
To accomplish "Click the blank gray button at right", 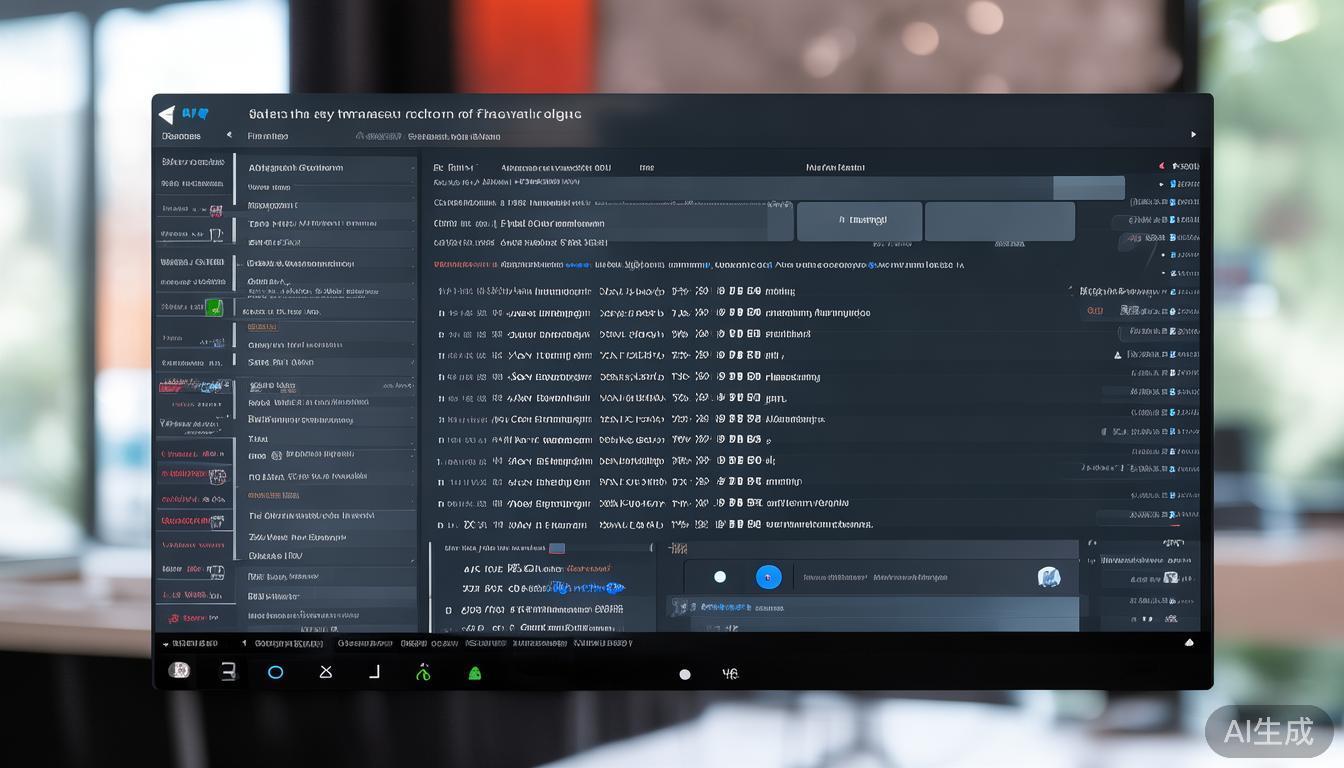I will 999,221.
